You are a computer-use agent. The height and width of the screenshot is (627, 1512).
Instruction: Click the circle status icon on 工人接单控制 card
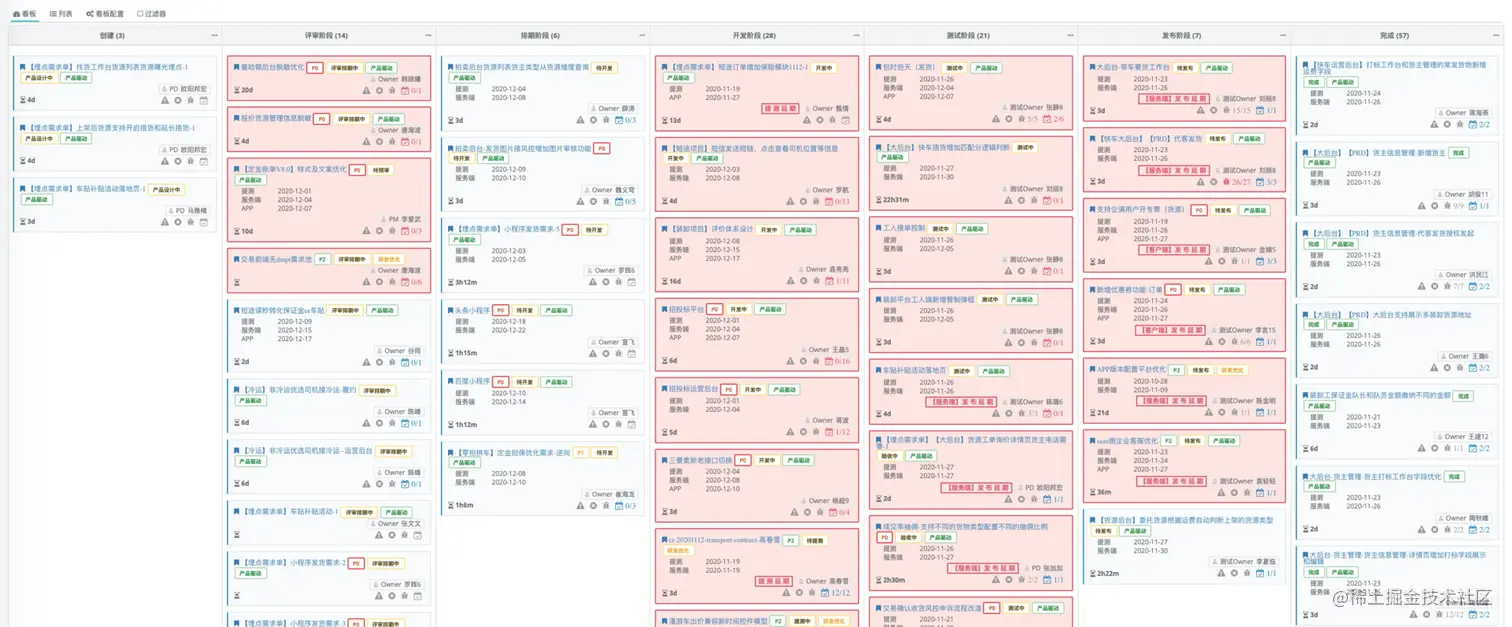click(1019, 271)
